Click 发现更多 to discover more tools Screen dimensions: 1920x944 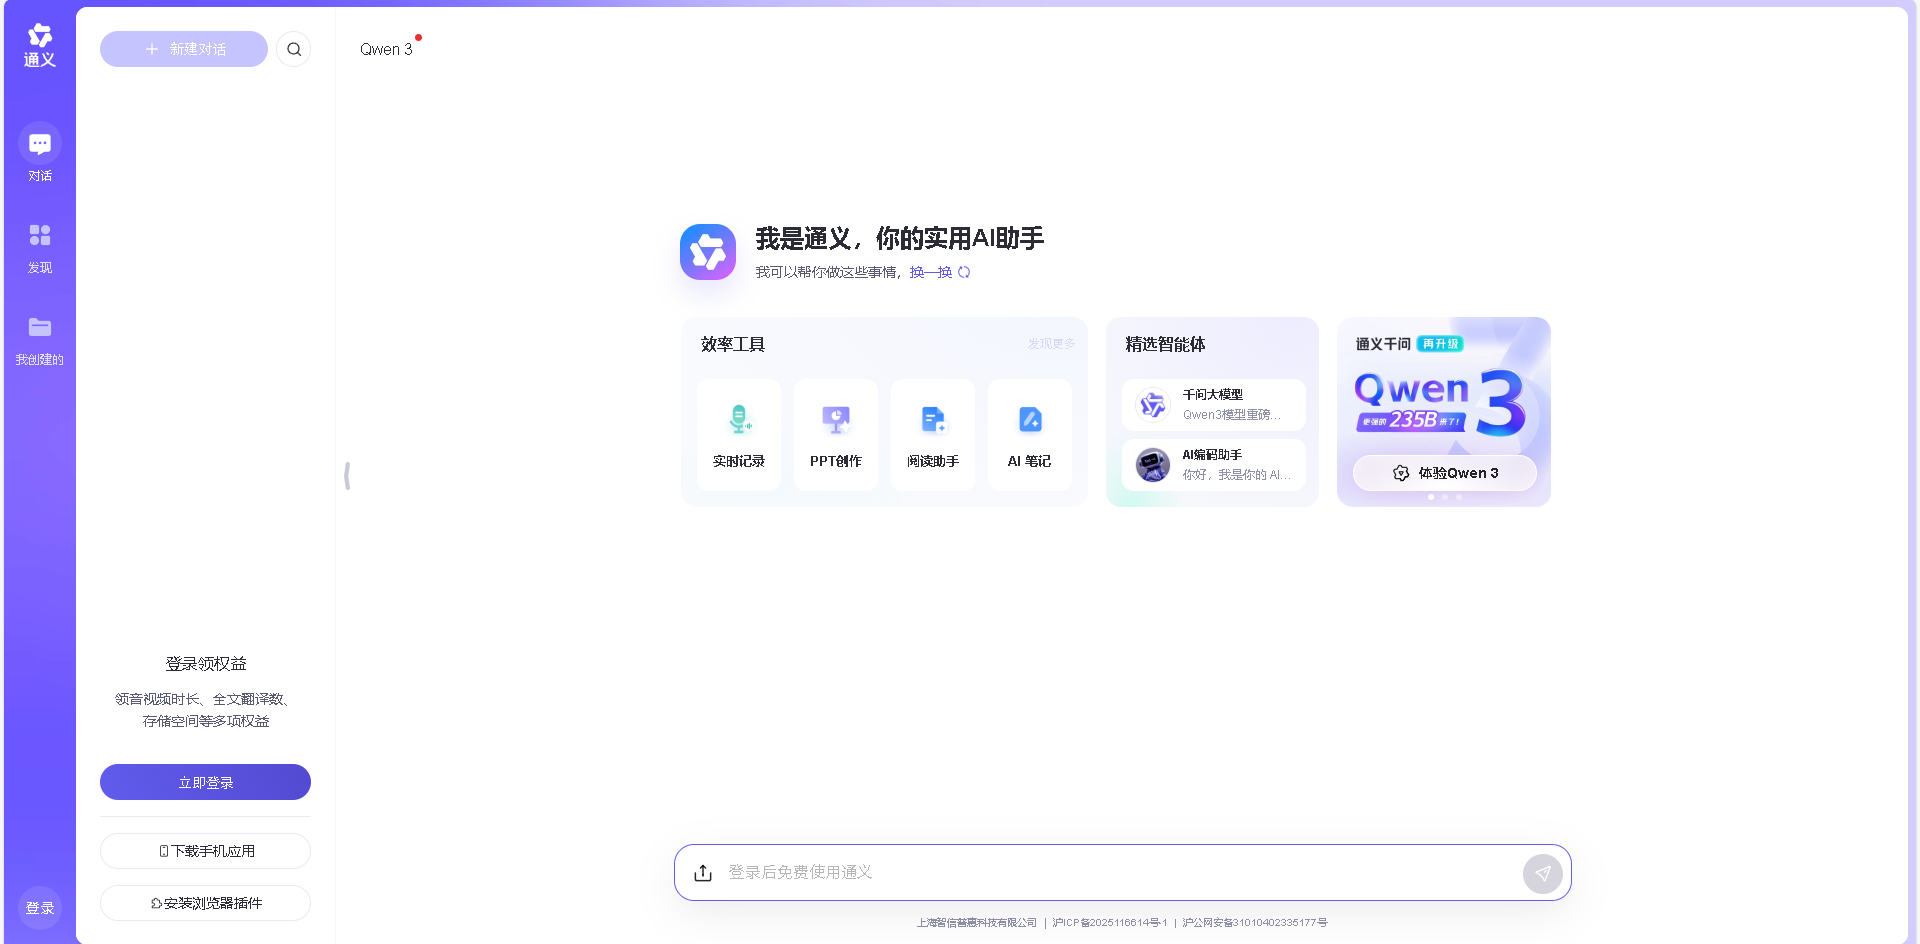[x=1050, y=343]
